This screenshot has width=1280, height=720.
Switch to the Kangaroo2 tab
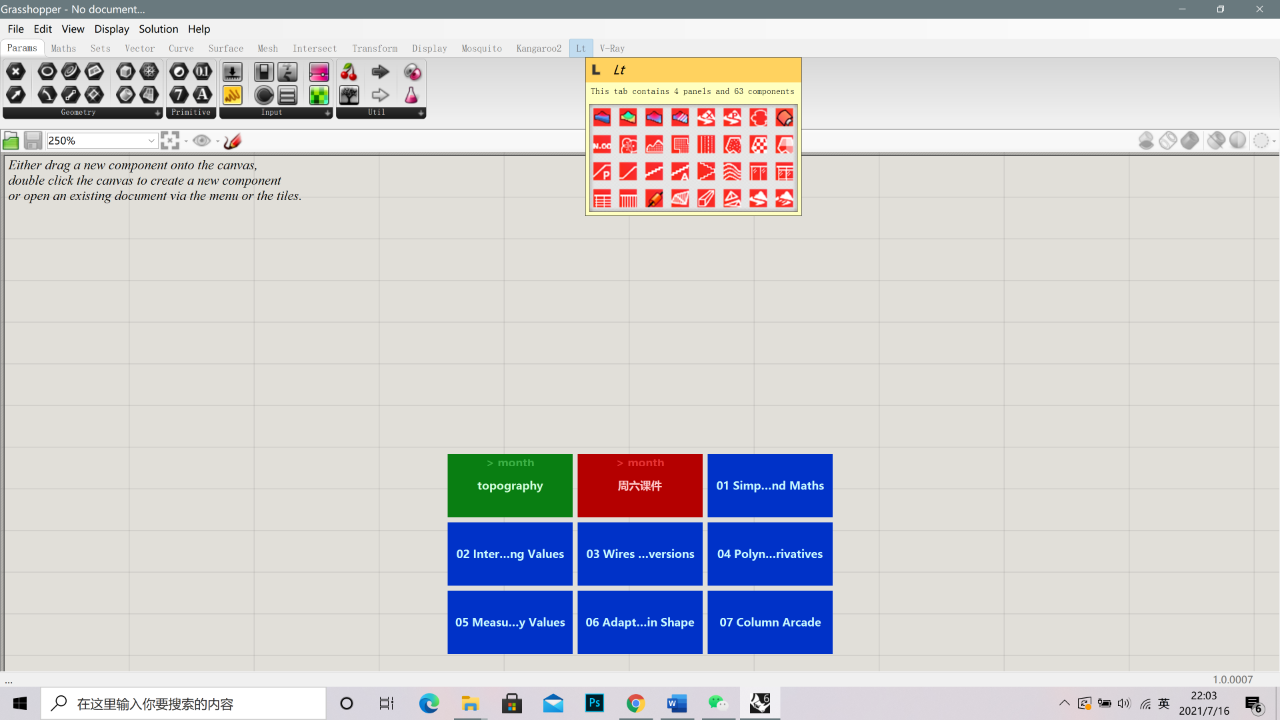(539, 48)
